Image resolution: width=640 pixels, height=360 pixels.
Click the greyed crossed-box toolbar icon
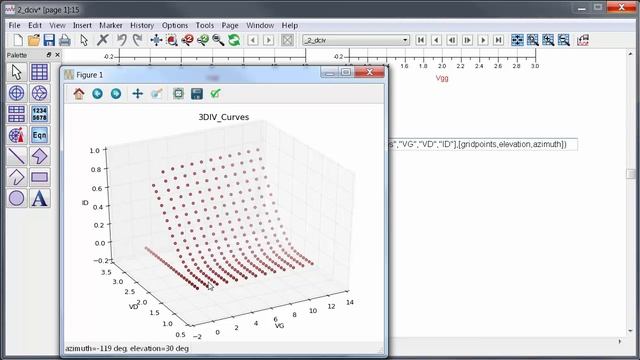coord(287,40)
